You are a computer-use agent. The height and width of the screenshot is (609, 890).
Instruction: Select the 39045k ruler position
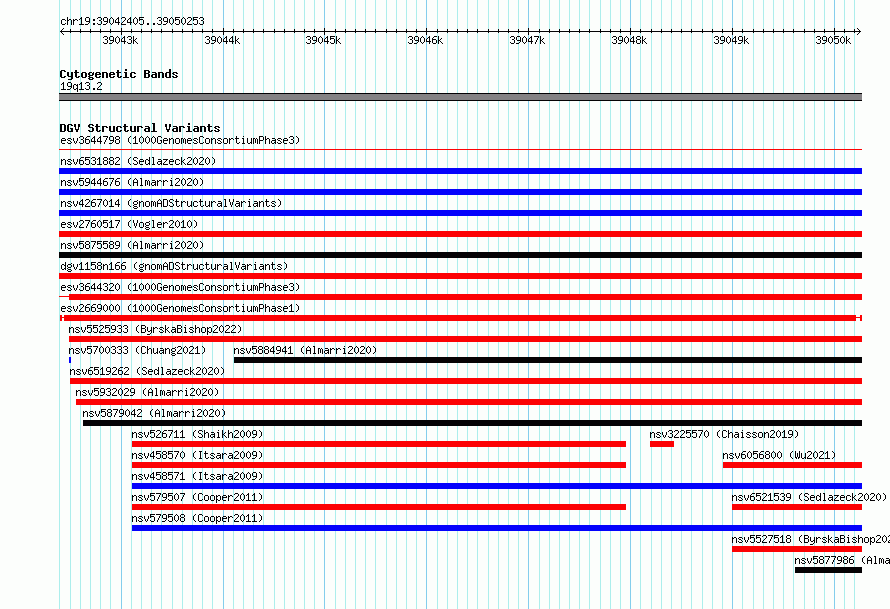(323, 40)
